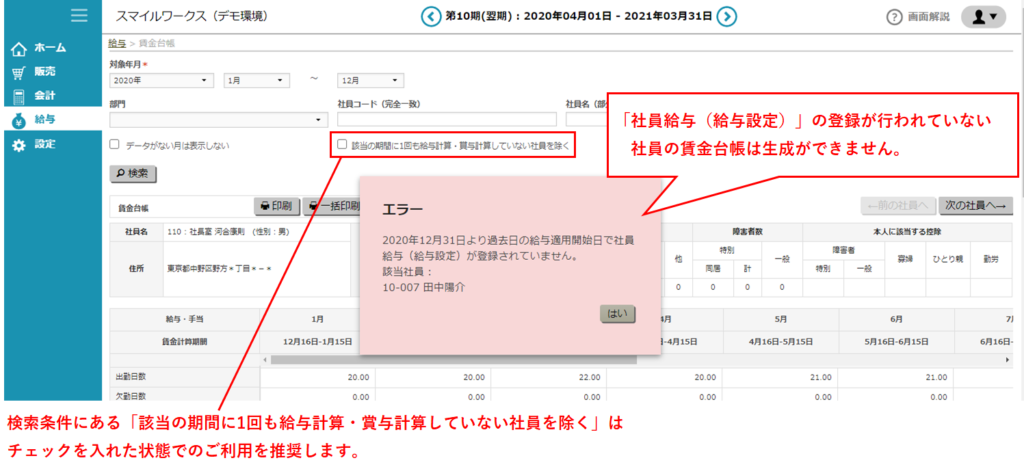Click the 賃金計算期間 row header

click(185, 342)
